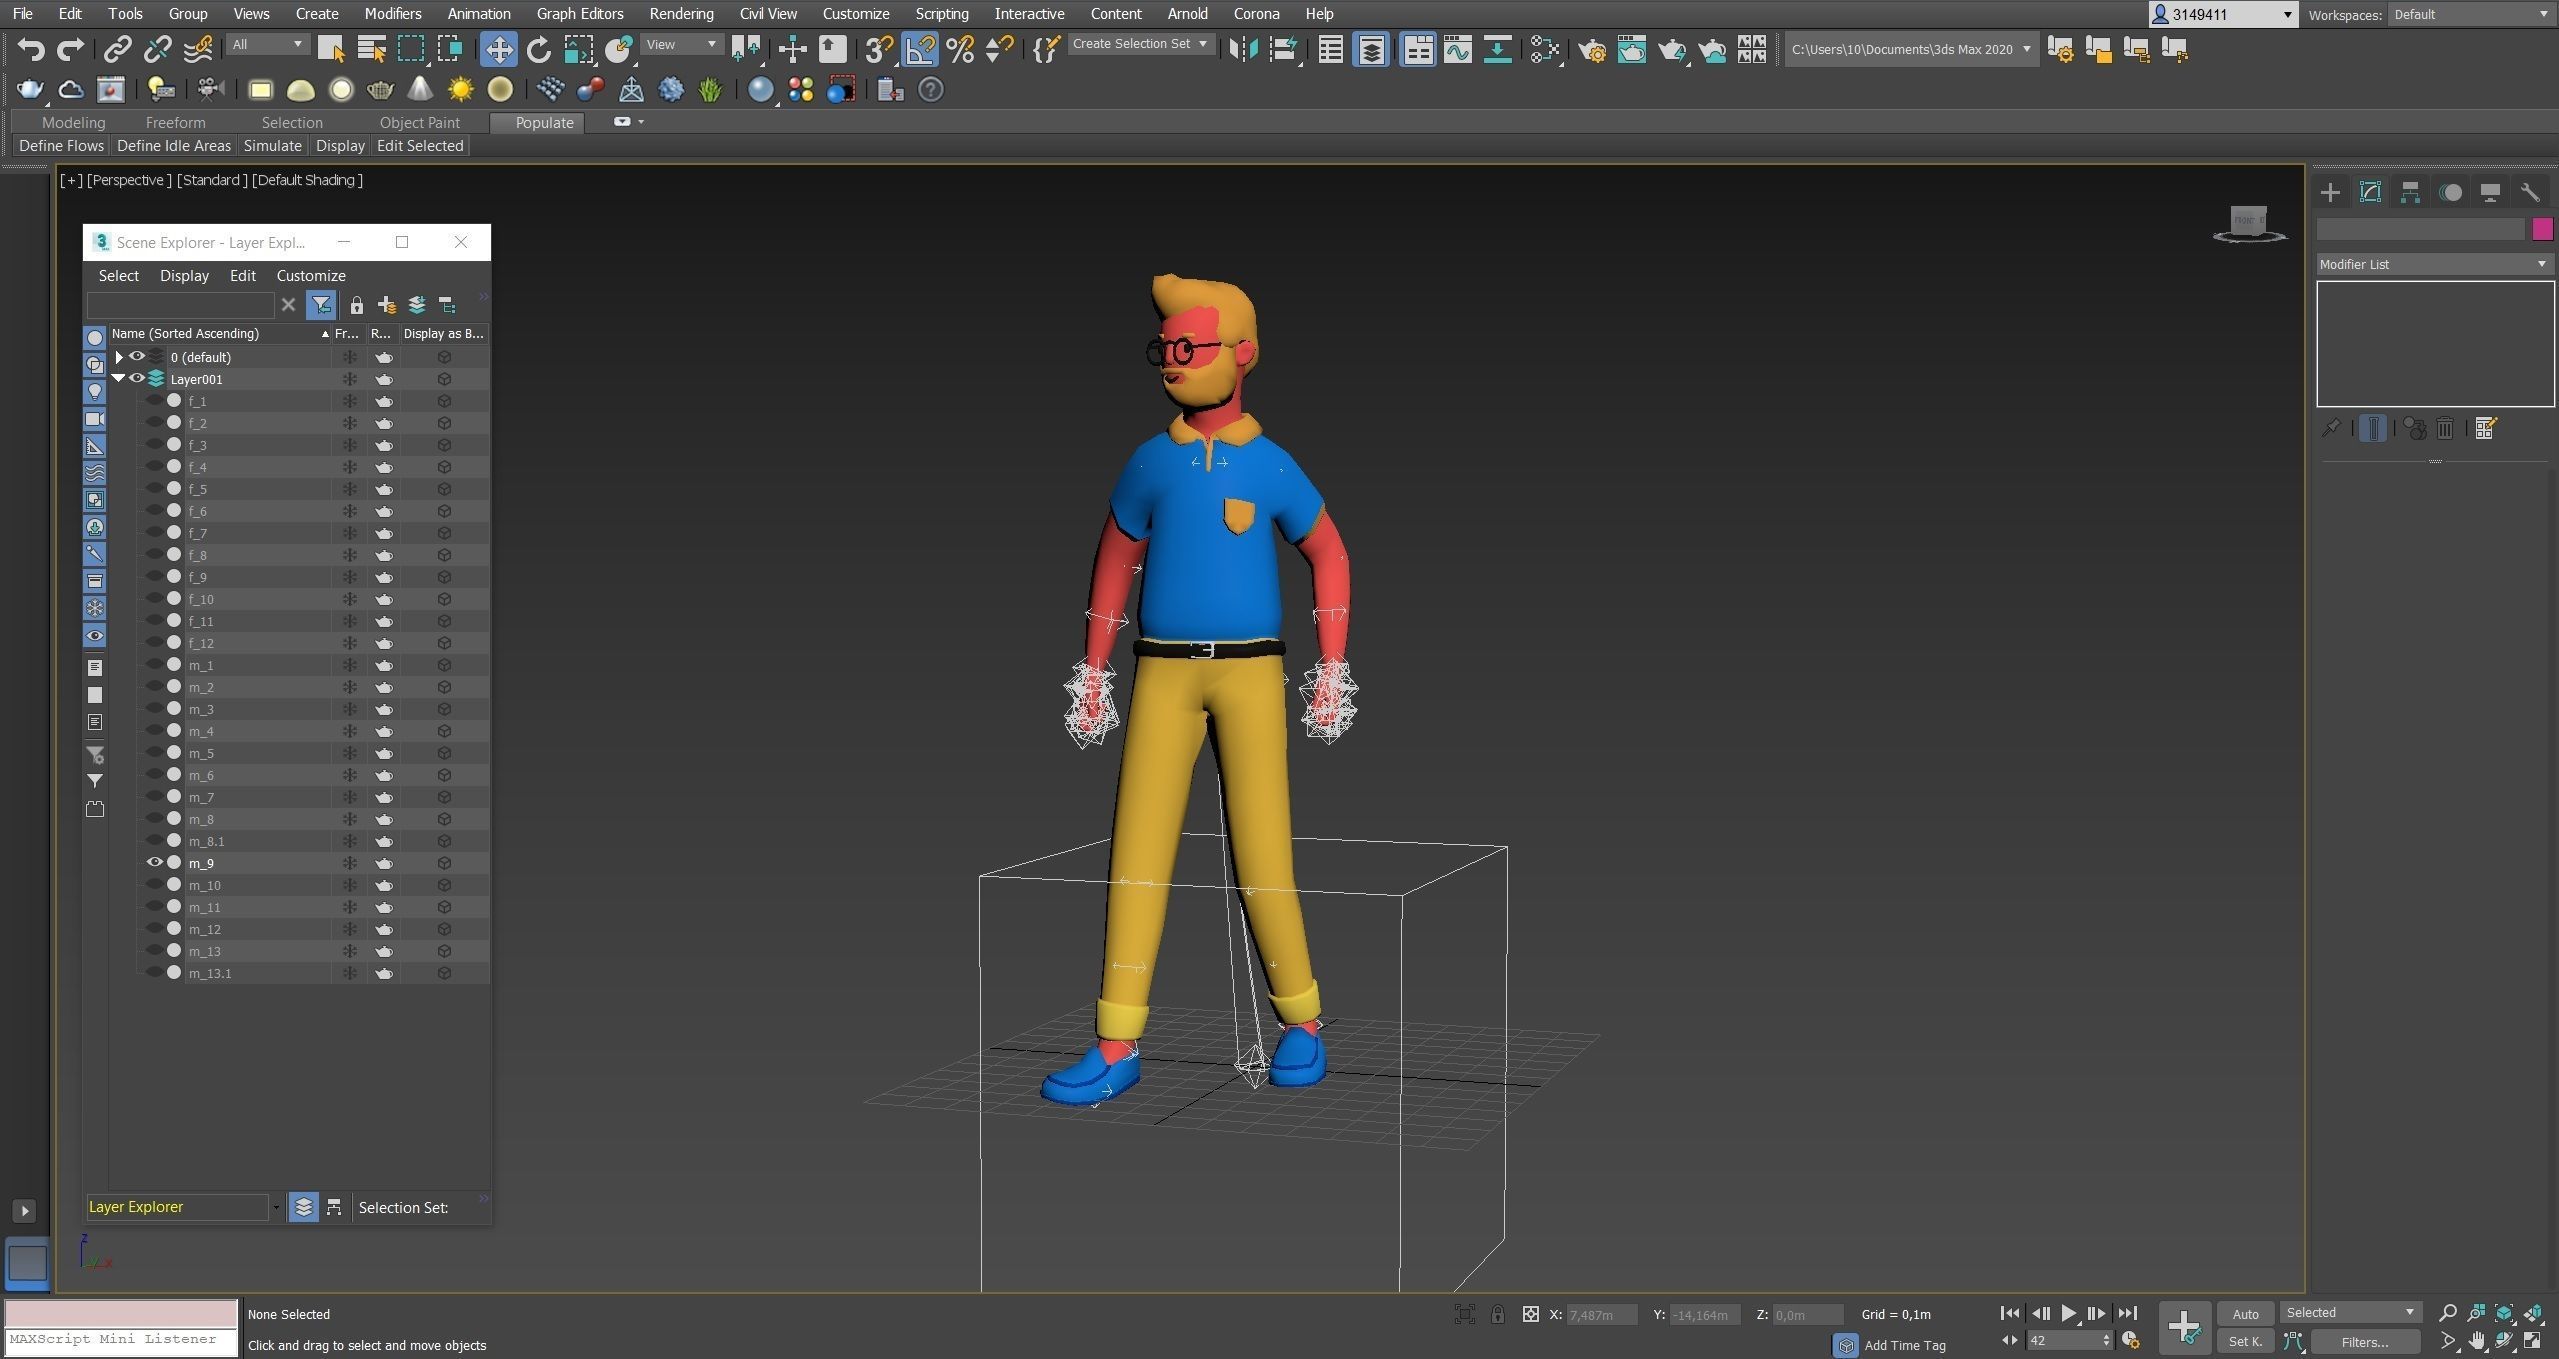Open the Rendering menu
This screenshot has height=1359, width=2559.
(x=681, y=14)
